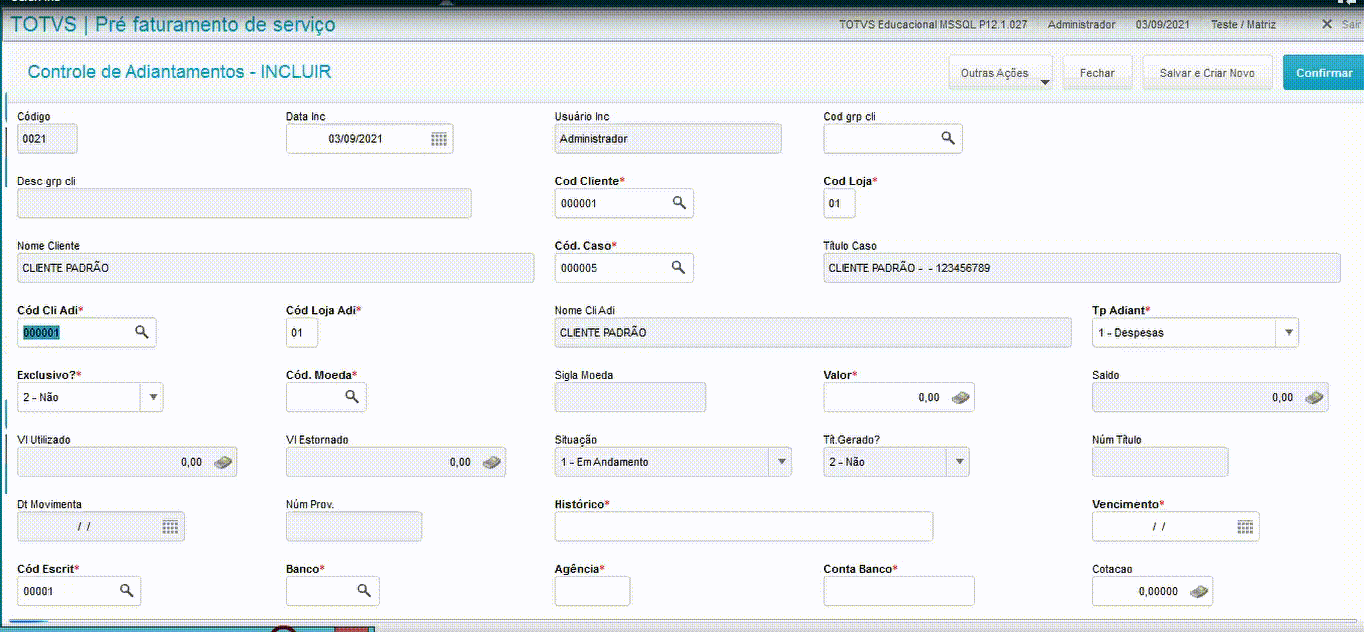1364x632 pixels.
Task: Click calculator icon in Cotacao field
Action: click(1199, 591)
